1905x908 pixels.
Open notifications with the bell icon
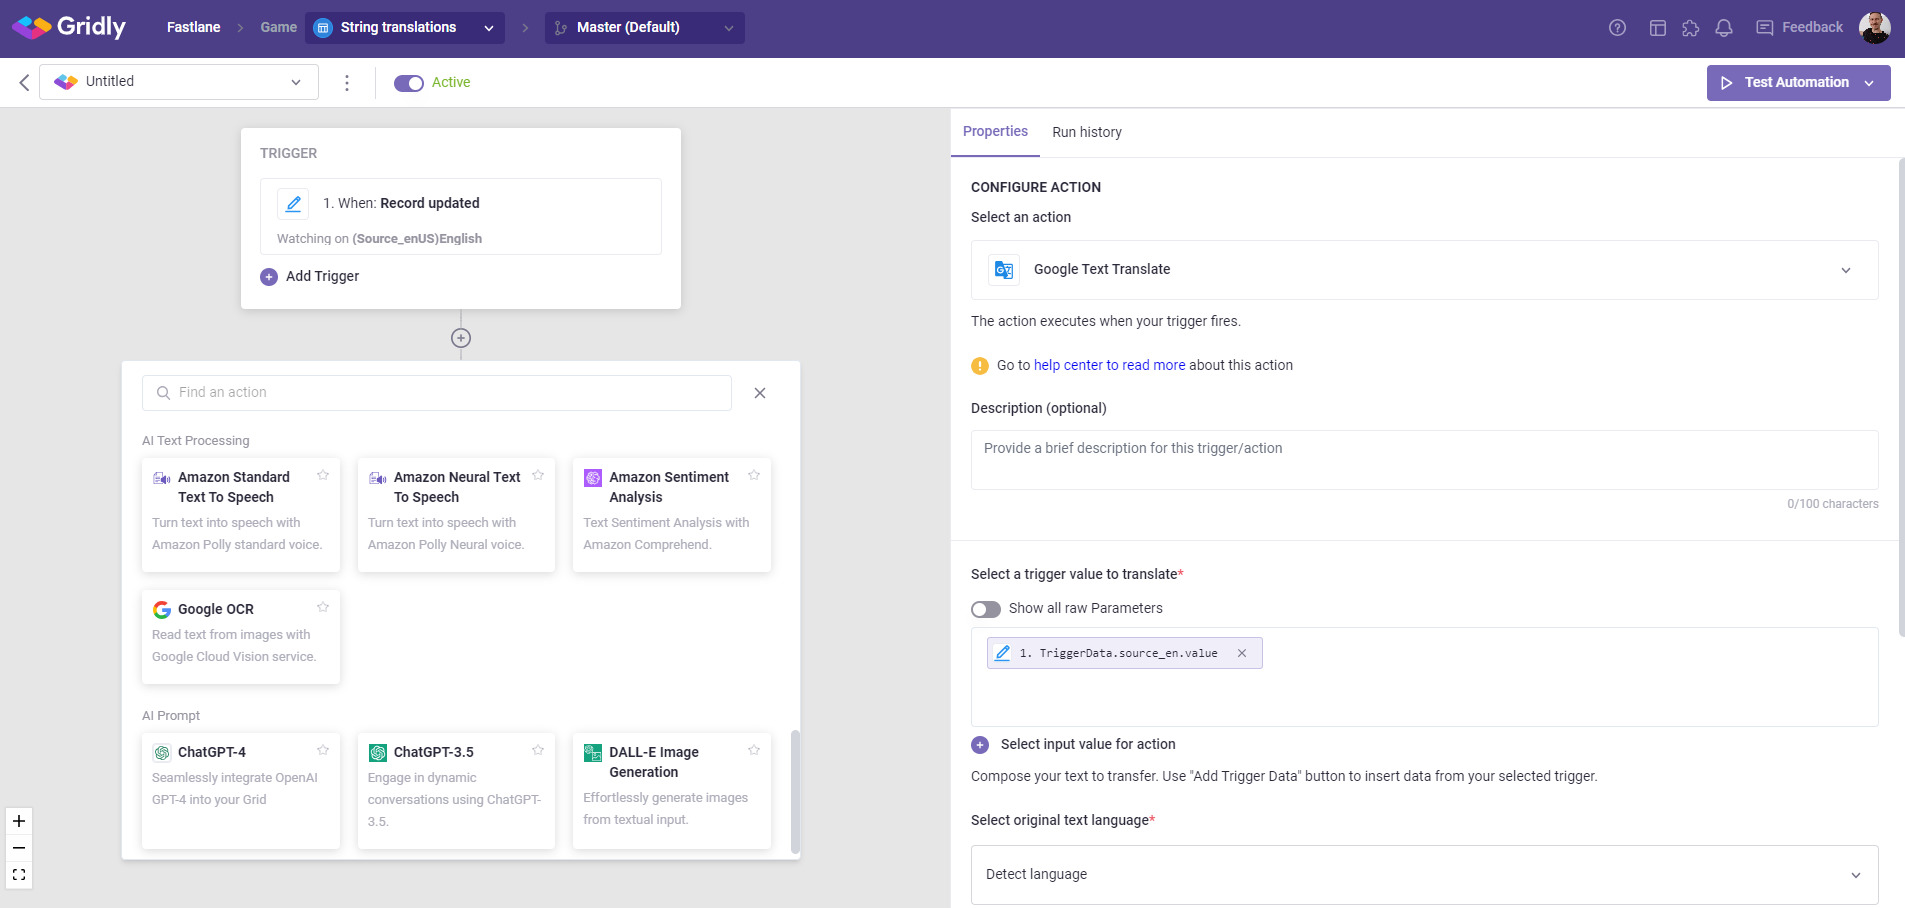point(1723,27)
